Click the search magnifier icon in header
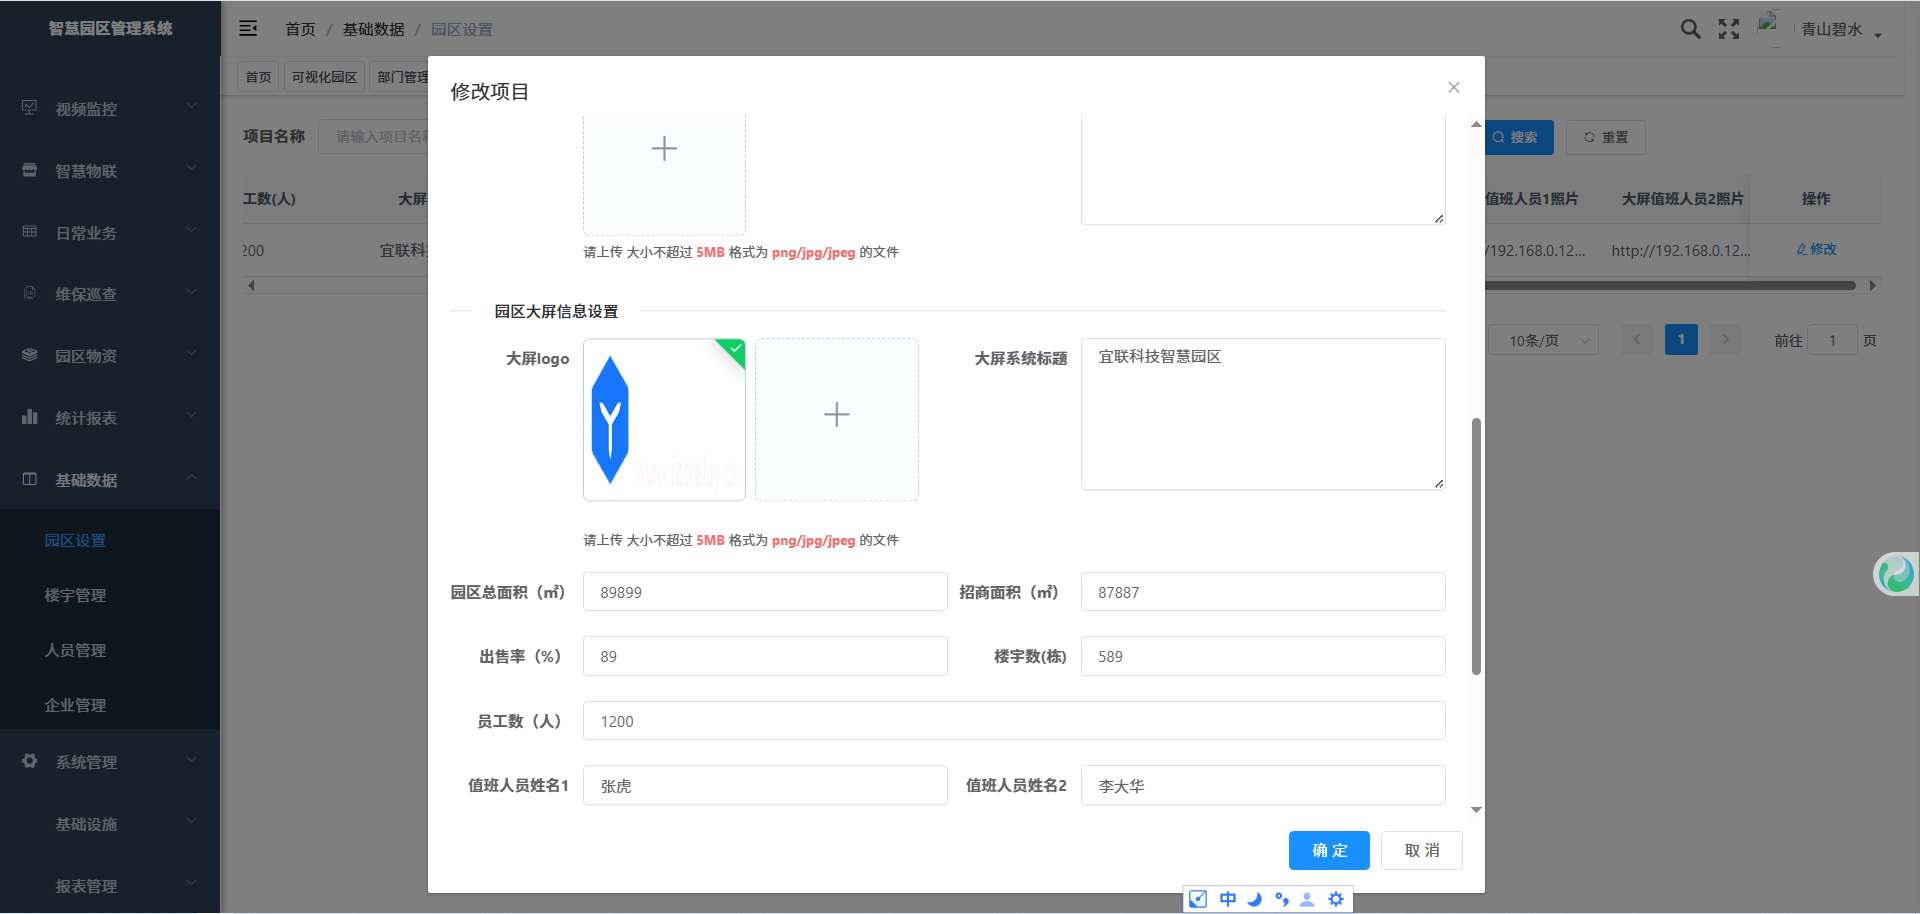The width and height of the screenshot is (1920, 914). point(1690,29)
